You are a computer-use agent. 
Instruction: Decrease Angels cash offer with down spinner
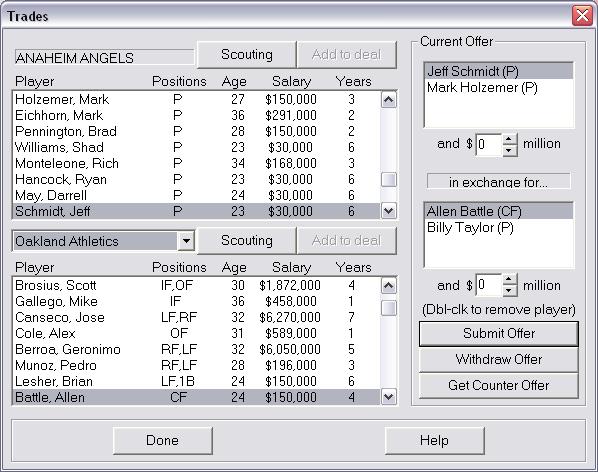[509, 150]
